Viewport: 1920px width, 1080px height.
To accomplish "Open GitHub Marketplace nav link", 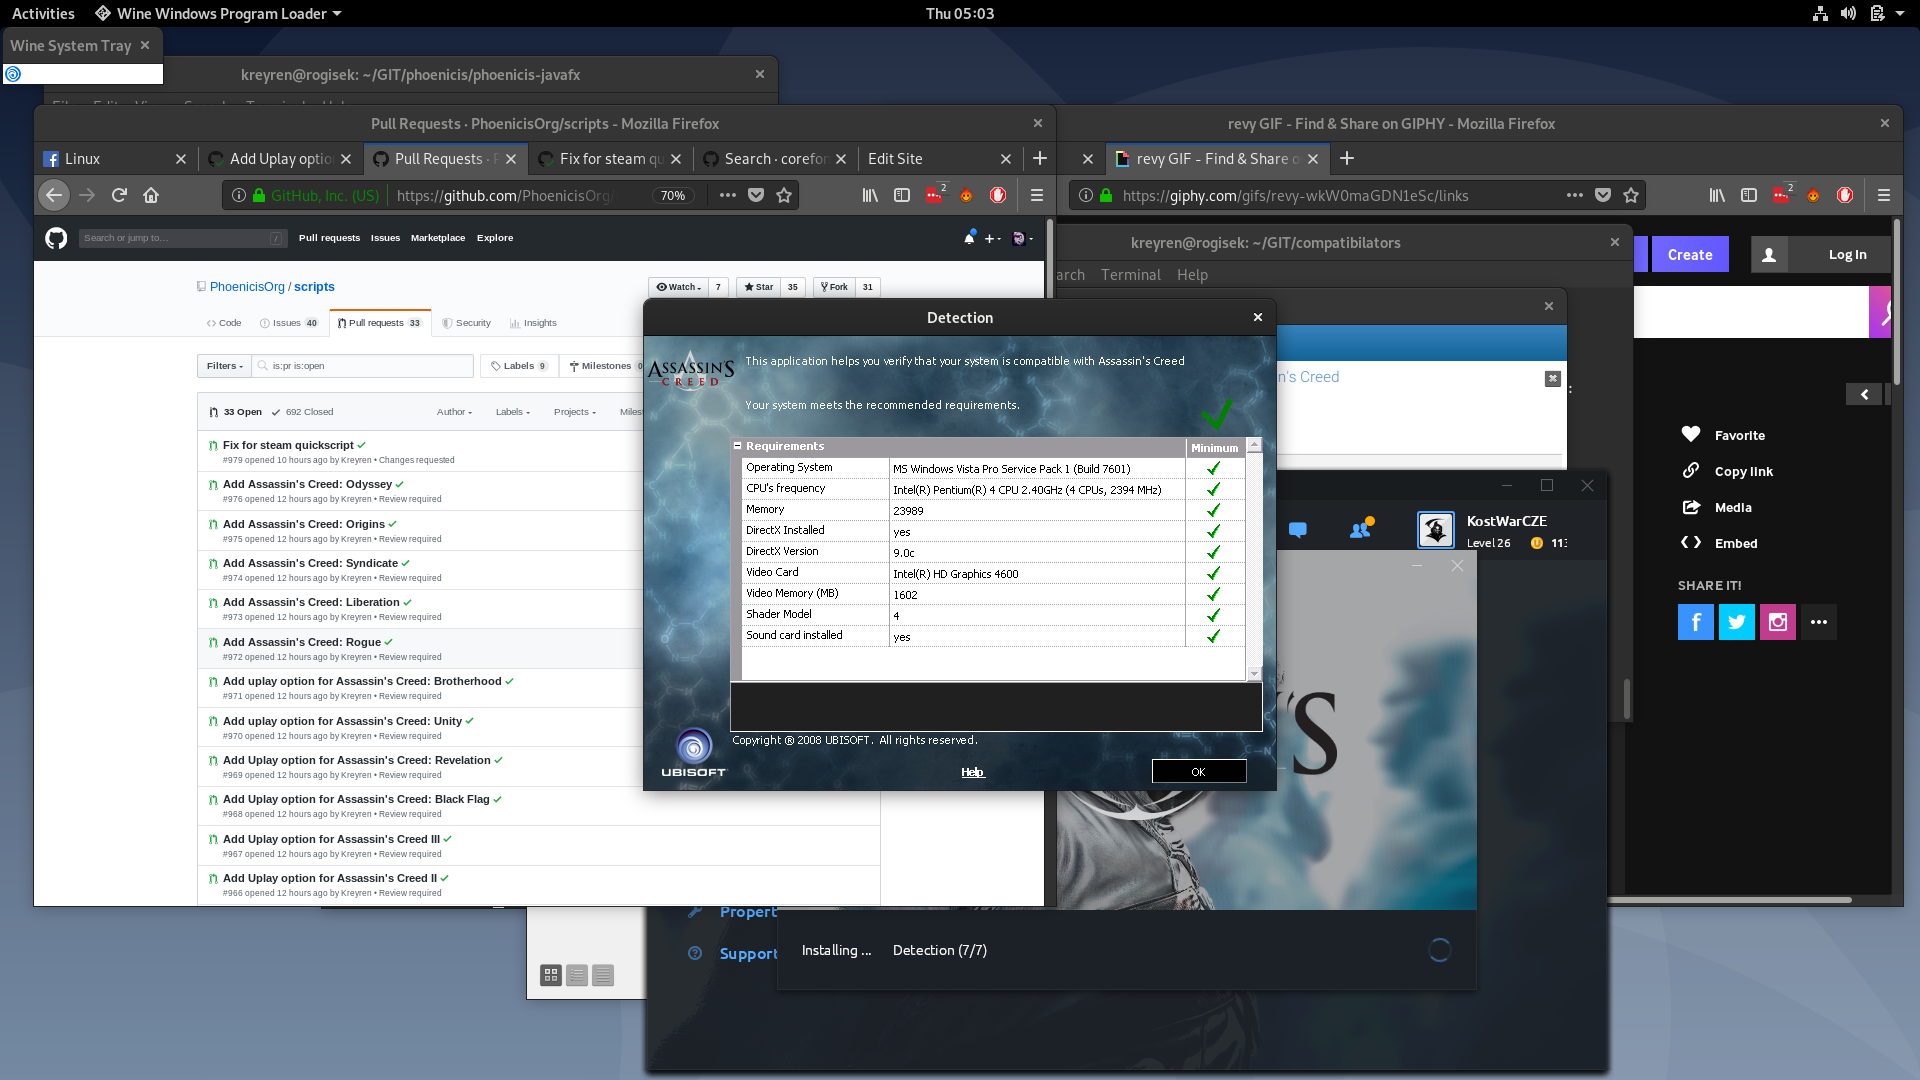I will 438,238.
